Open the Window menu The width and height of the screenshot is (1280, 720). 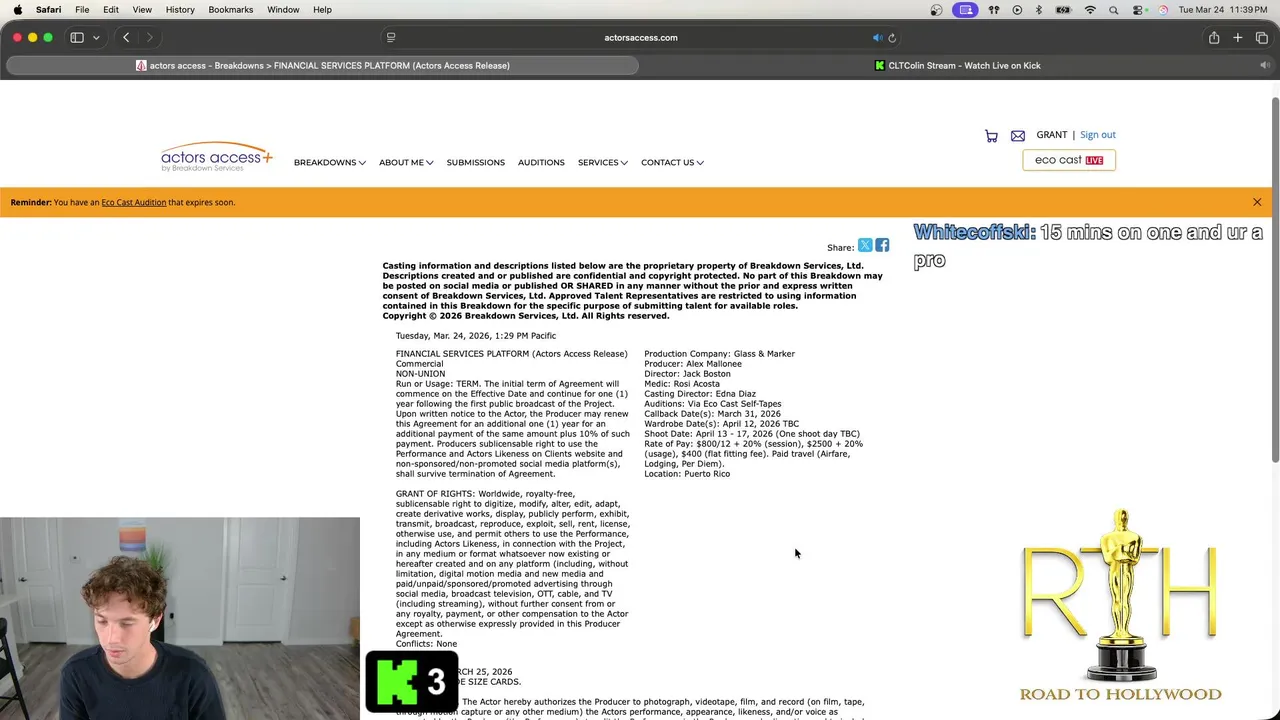click(x=283, y=10)
